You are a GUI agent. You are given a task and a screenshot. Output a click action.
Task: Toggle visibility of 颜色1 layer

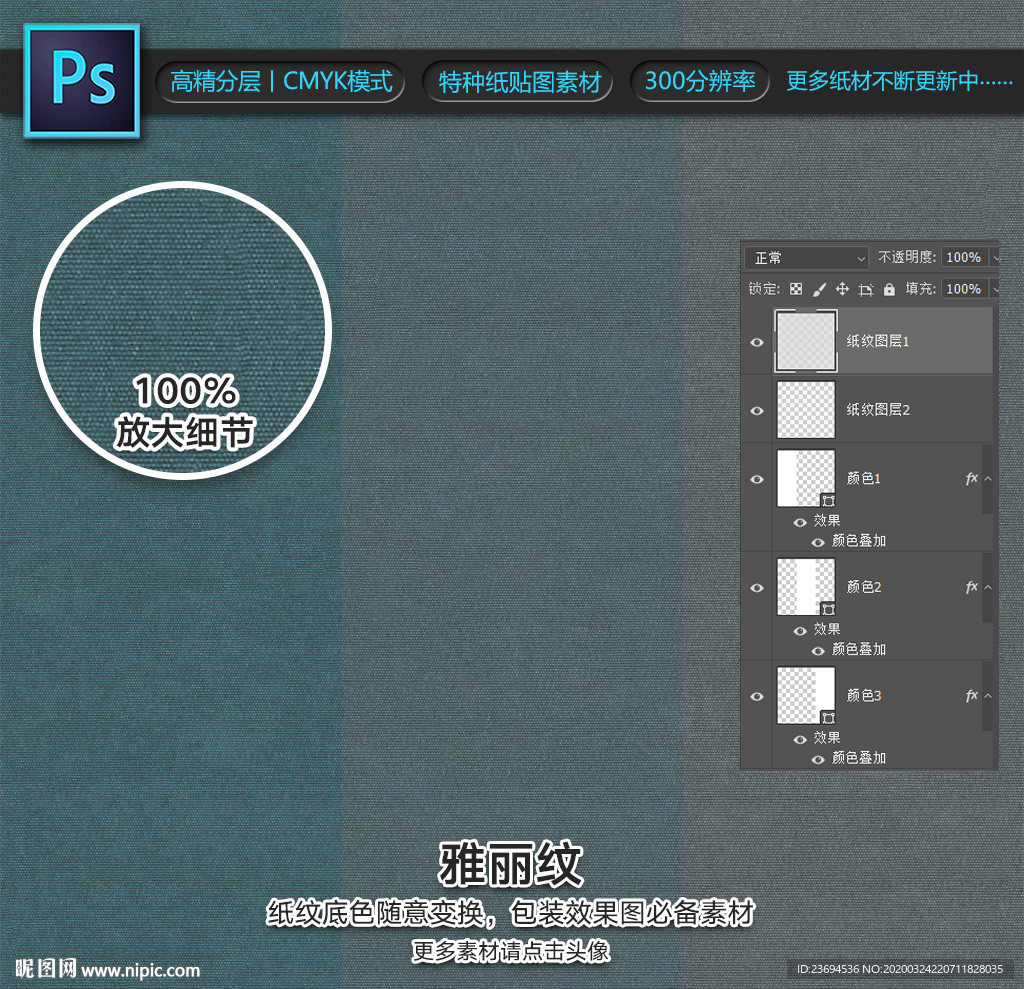point(757,479)
